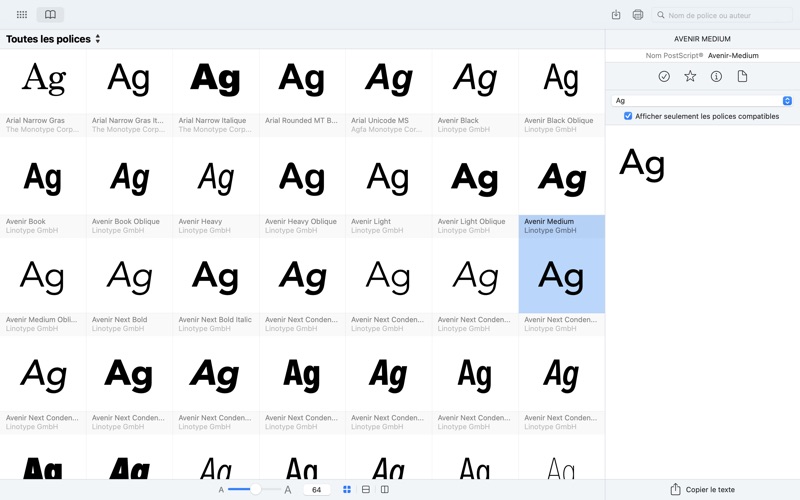Click the share icon next to Copier le texte
Screen dimensions: 800x500
click(x=676, y=489)
